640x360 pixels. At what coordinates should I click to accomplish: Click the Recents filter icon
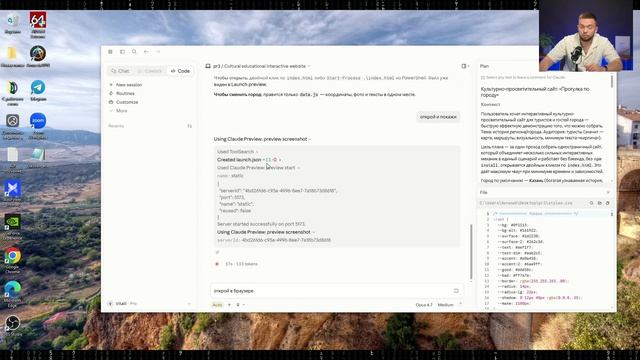point(189,126)
